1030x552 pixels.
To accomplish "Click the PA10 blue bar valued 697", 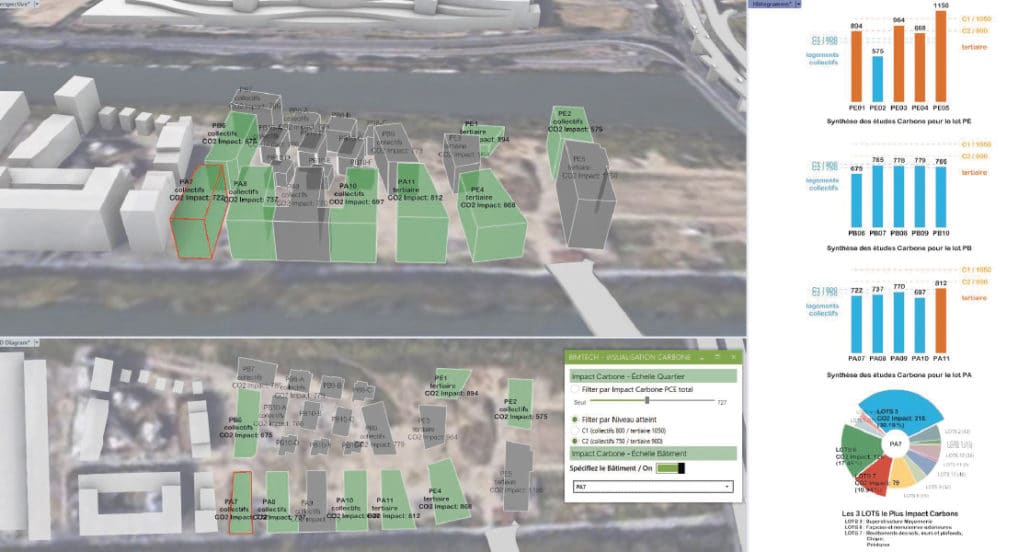I will [x=920, y=325].
